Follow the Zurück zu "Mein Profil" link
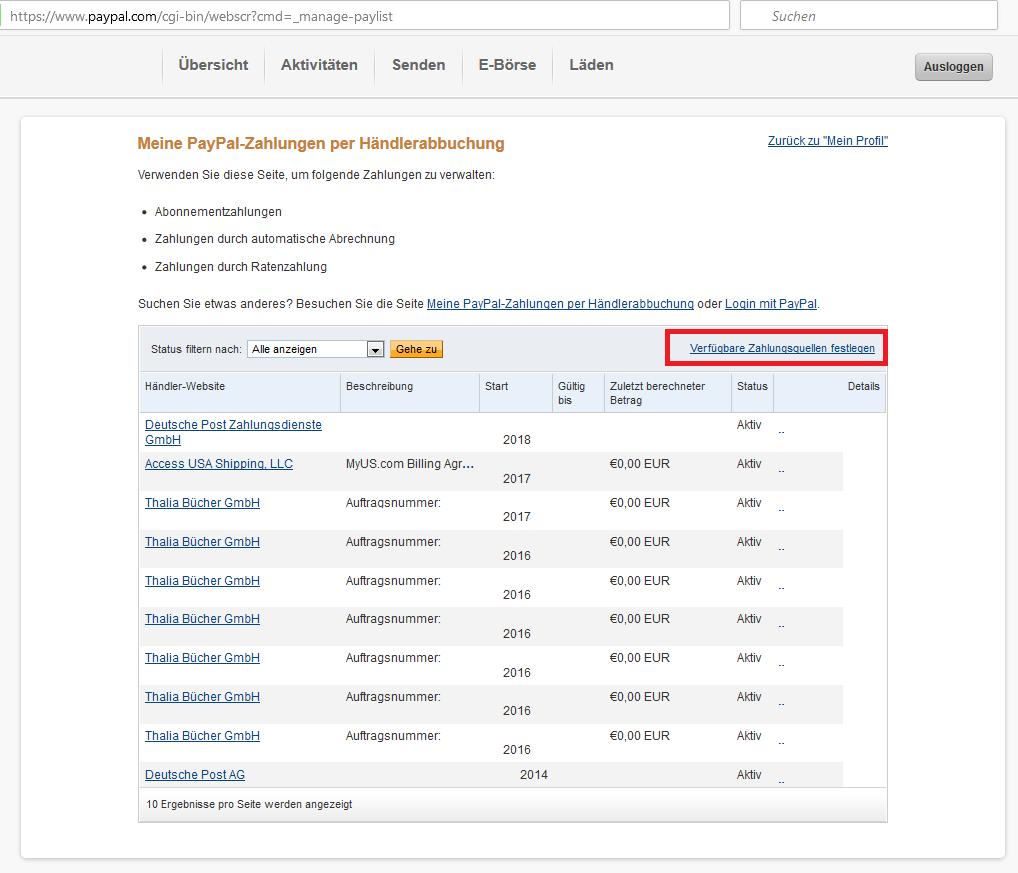 (x=827, y=141)
